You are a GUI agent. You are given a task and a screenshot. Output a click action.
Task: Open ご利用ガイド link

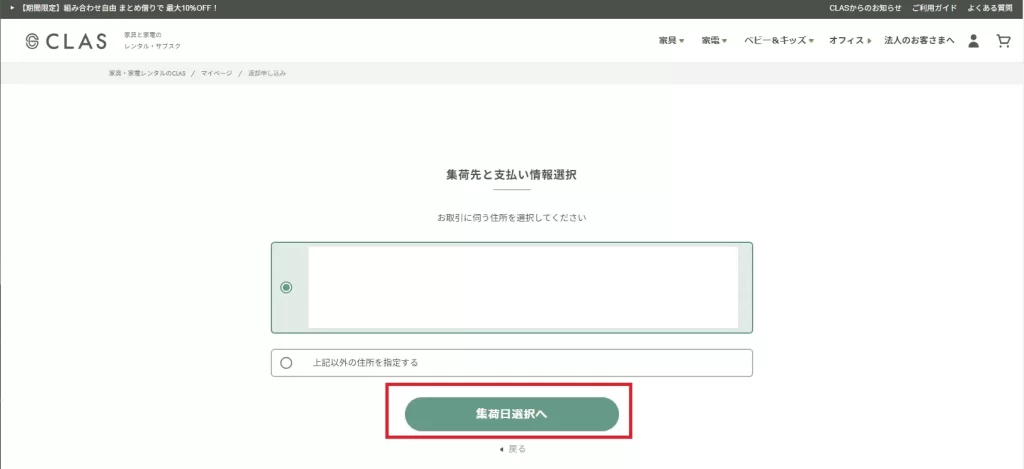935,8
